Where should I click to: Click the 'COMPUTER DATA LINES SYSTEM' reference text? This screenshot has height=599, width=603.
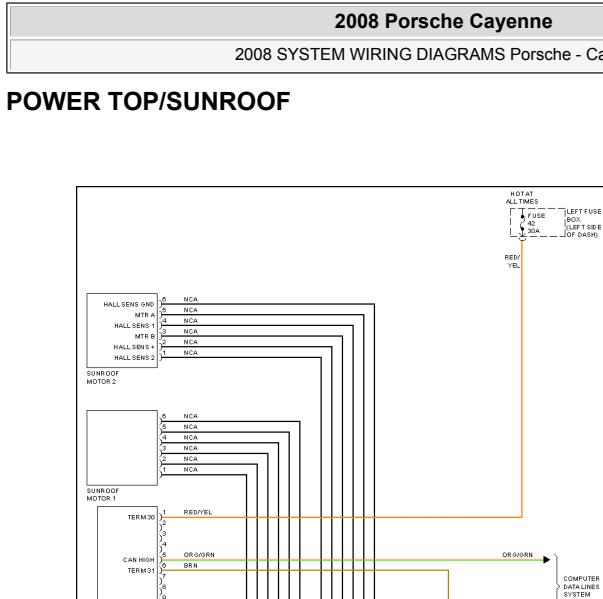point(581,586)
